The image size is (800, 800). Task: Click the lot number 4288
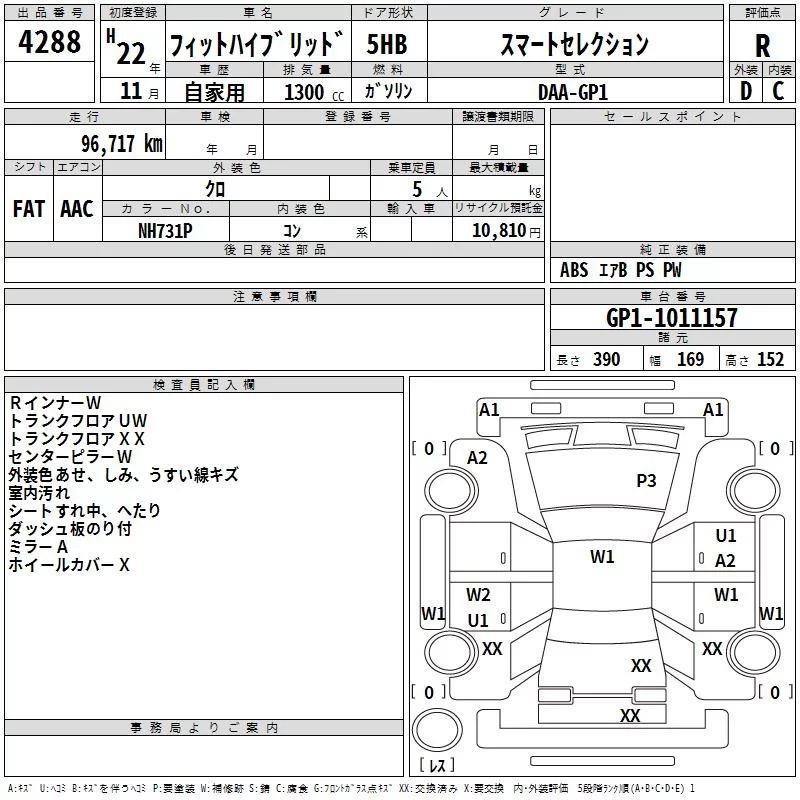[49, 42]
